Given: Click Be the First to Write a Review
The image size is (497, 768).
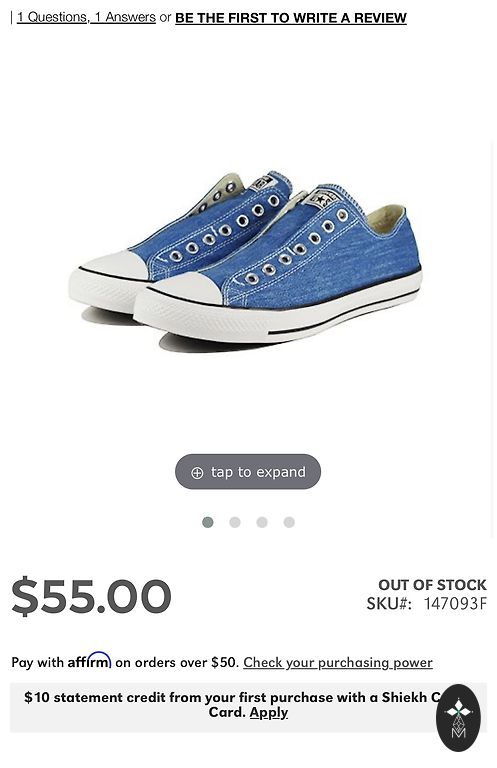Looking at the screenshot, I should pyautogui.click(x=291, y=18).
